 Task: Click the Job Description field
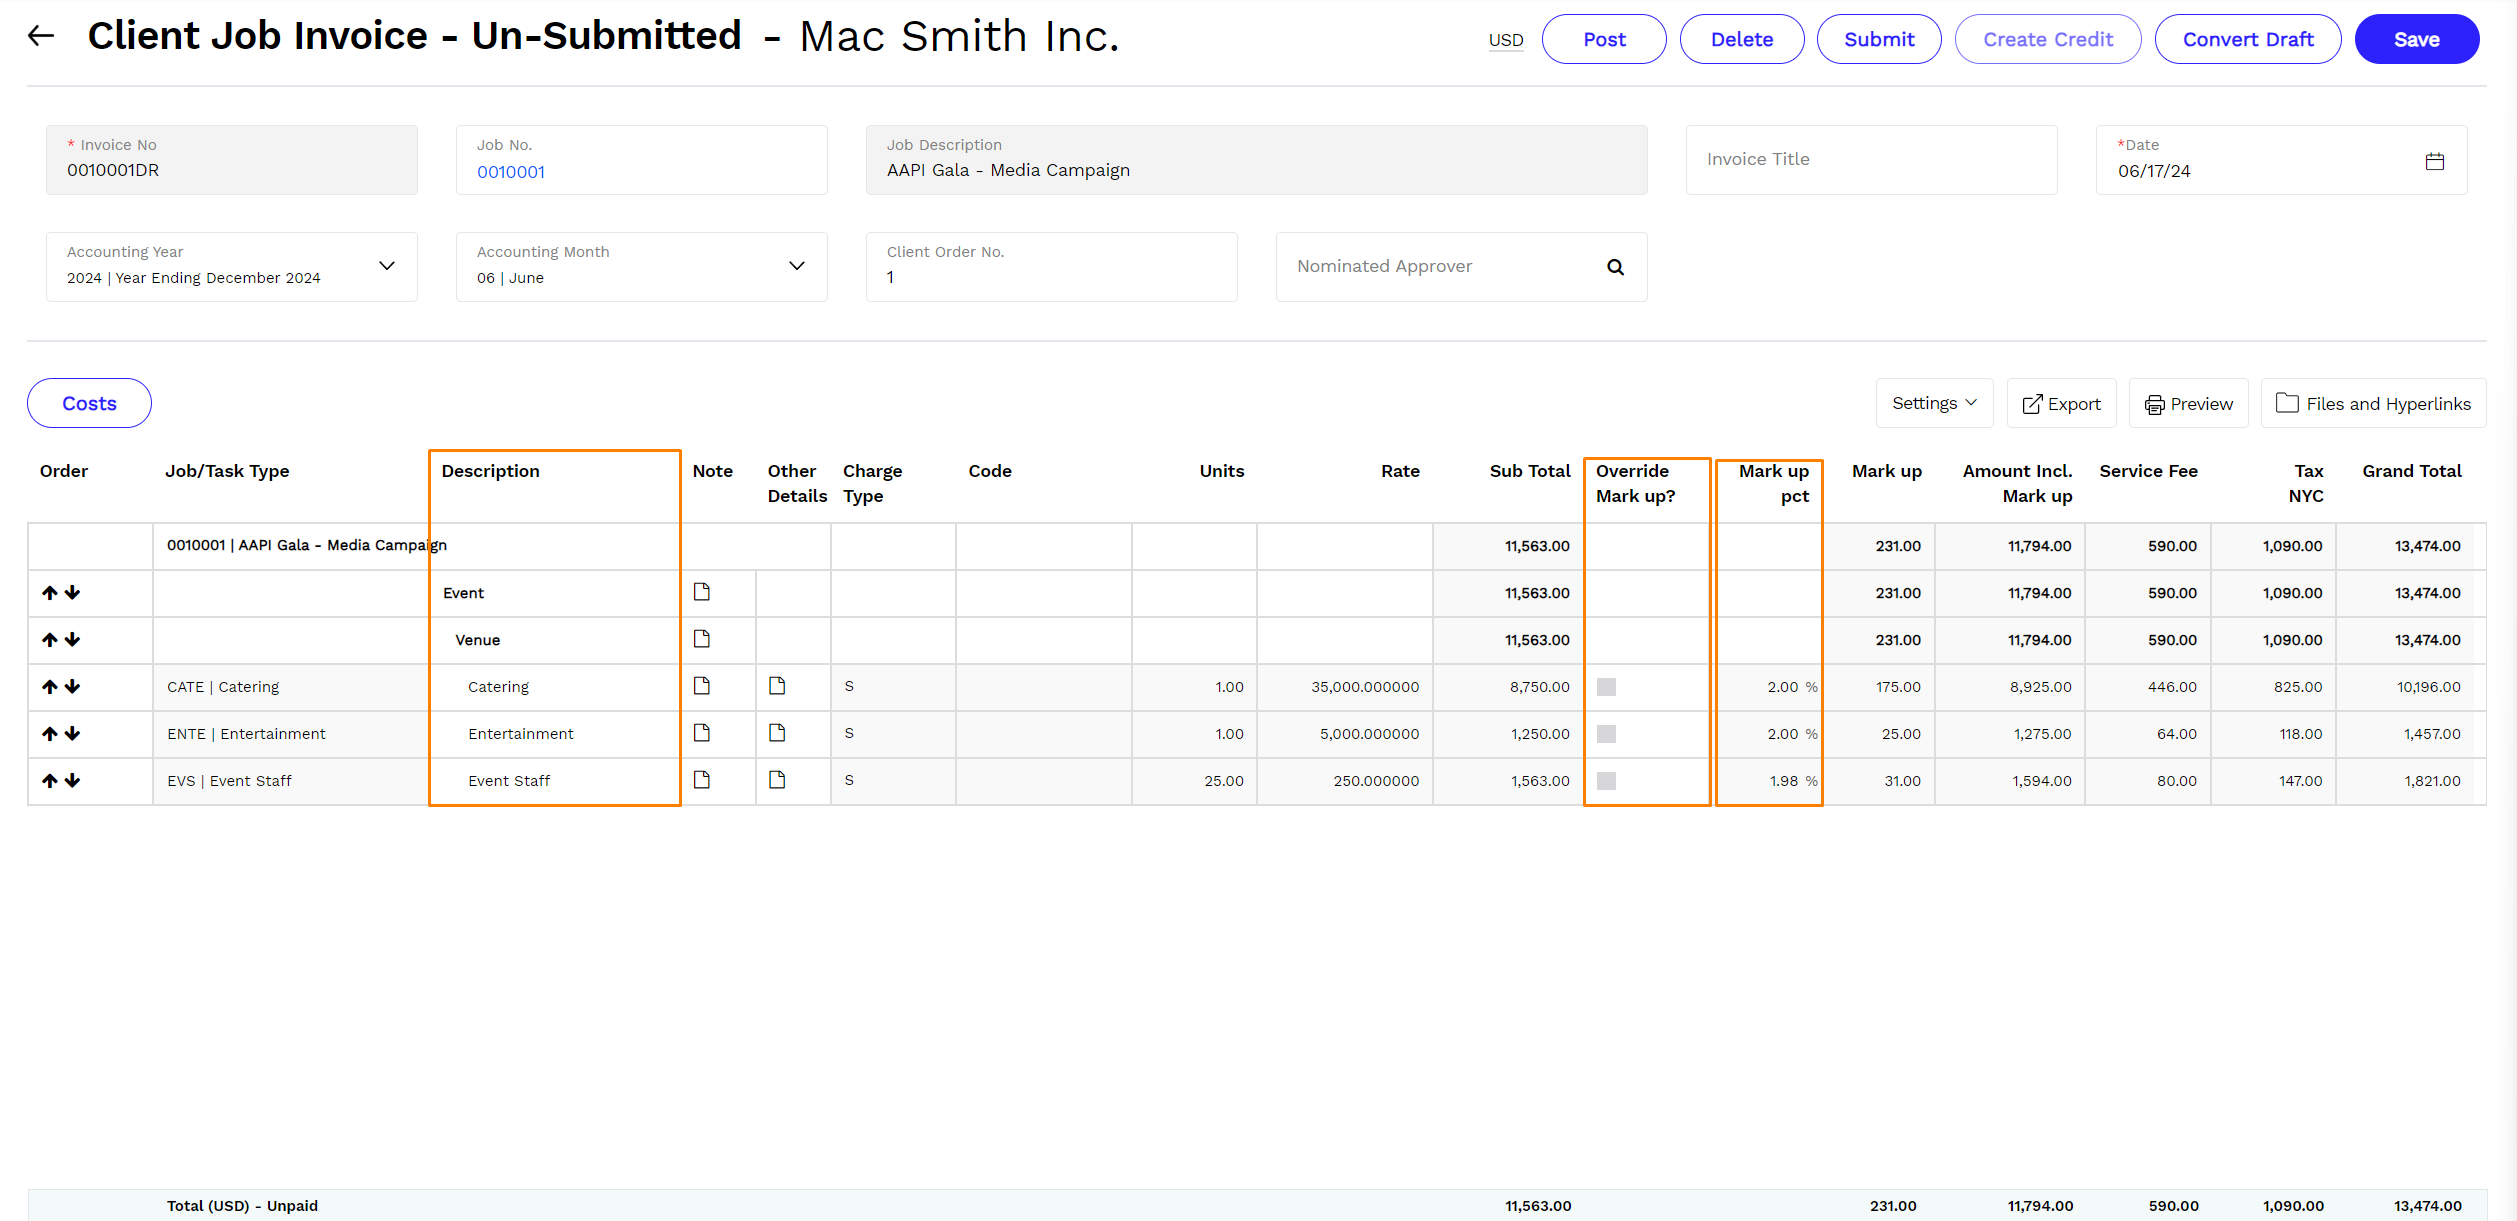(x=1256, y=160)
